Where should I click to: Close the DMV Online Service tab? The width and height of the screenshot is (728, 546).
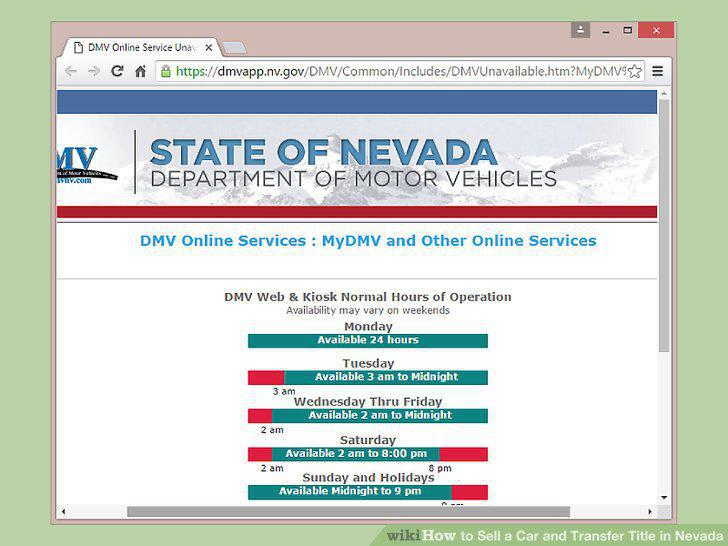pyautogui.click(x=209, y=47)
